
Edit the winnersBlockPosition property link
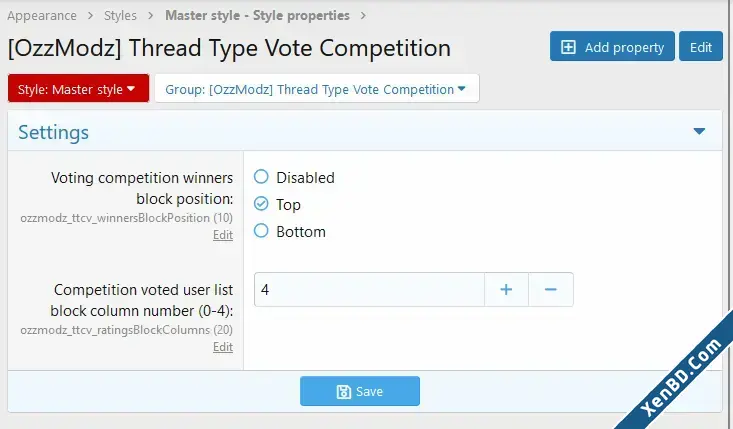[223, 235]
